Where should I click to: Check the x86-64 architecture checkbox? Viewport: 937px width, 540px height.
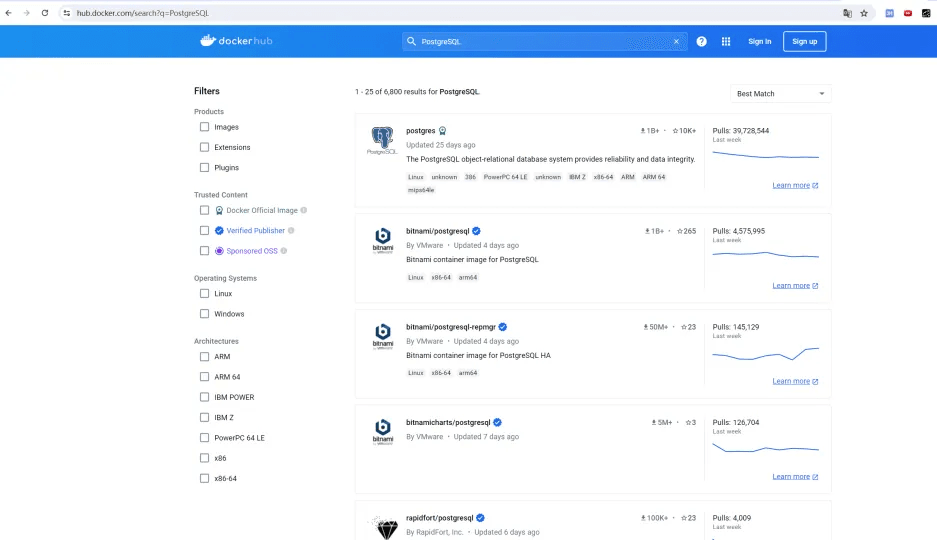[204, 478]
